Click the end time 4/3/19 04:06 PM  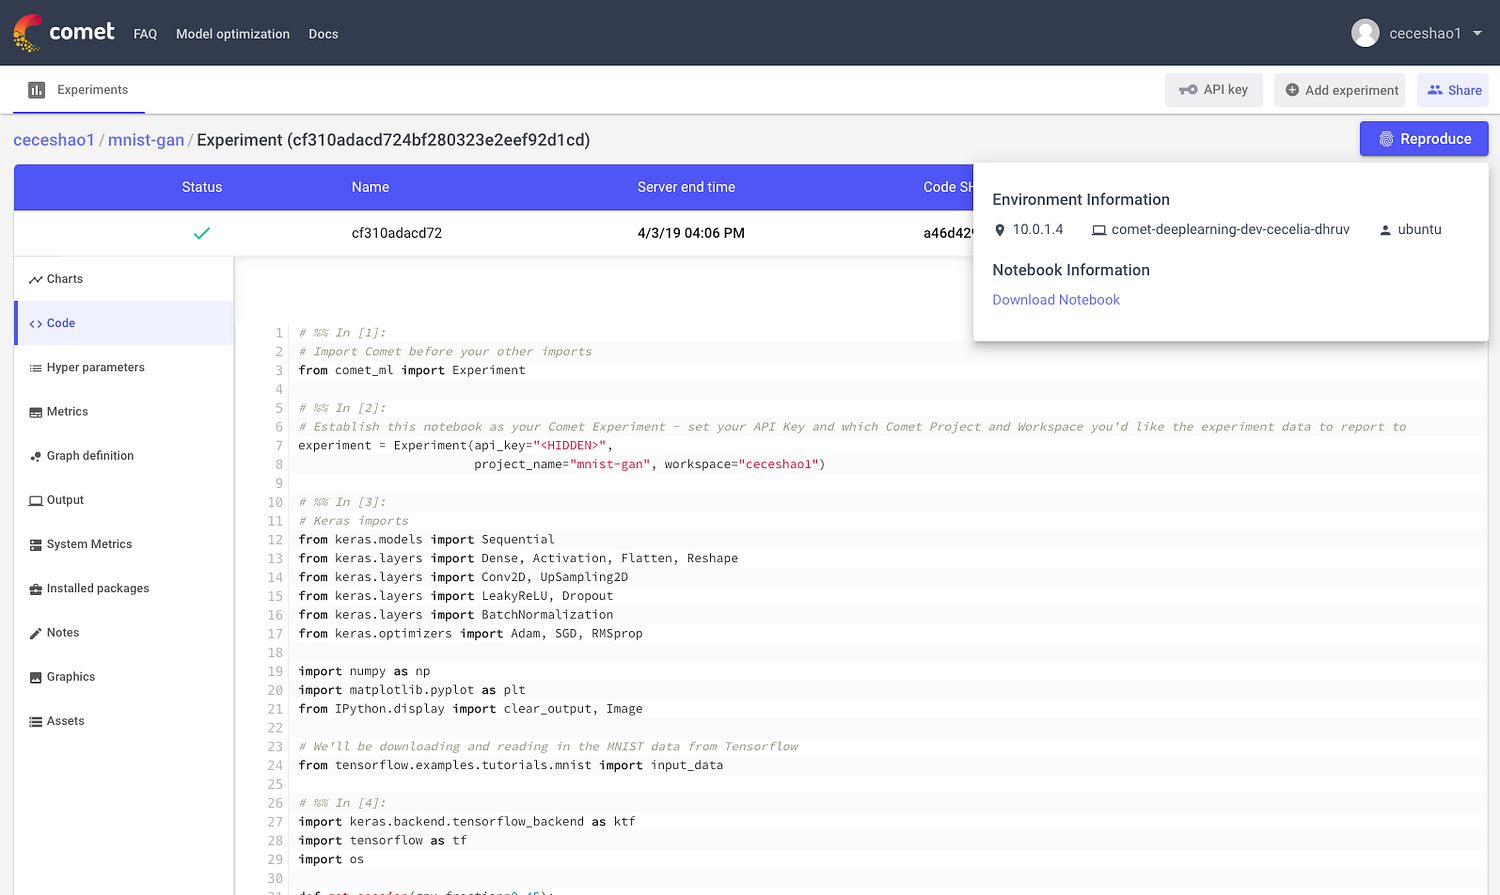[691, 233]
